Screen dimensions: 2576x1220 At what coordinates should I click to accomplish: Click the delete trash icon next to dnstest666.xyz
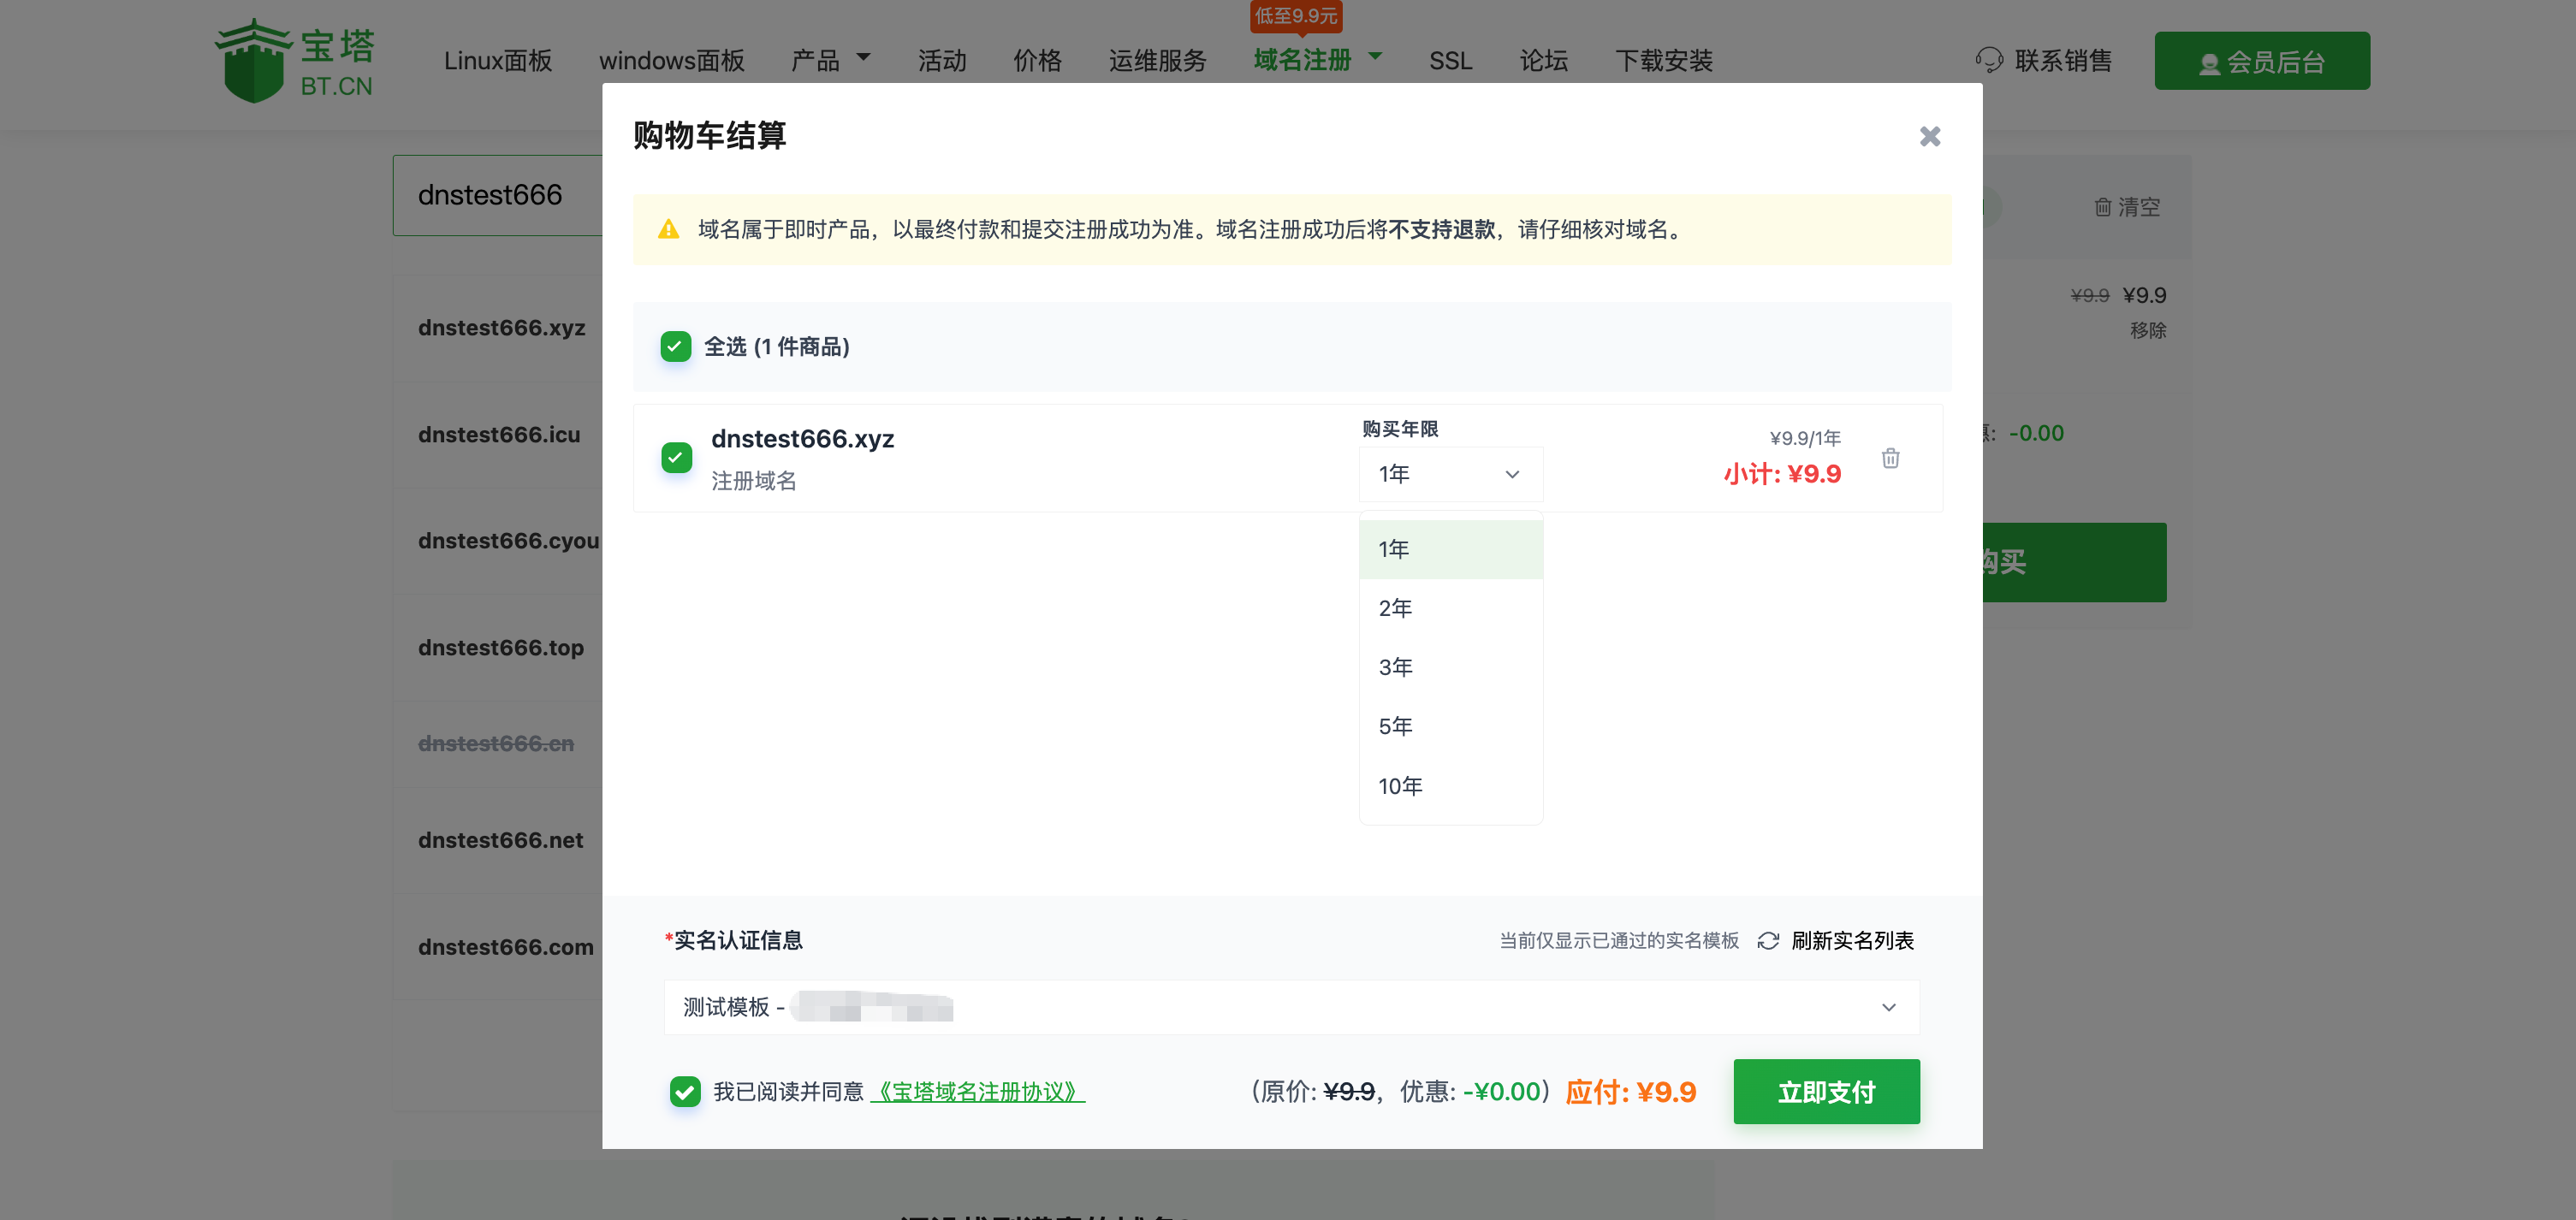click(x=1890, y=457)
